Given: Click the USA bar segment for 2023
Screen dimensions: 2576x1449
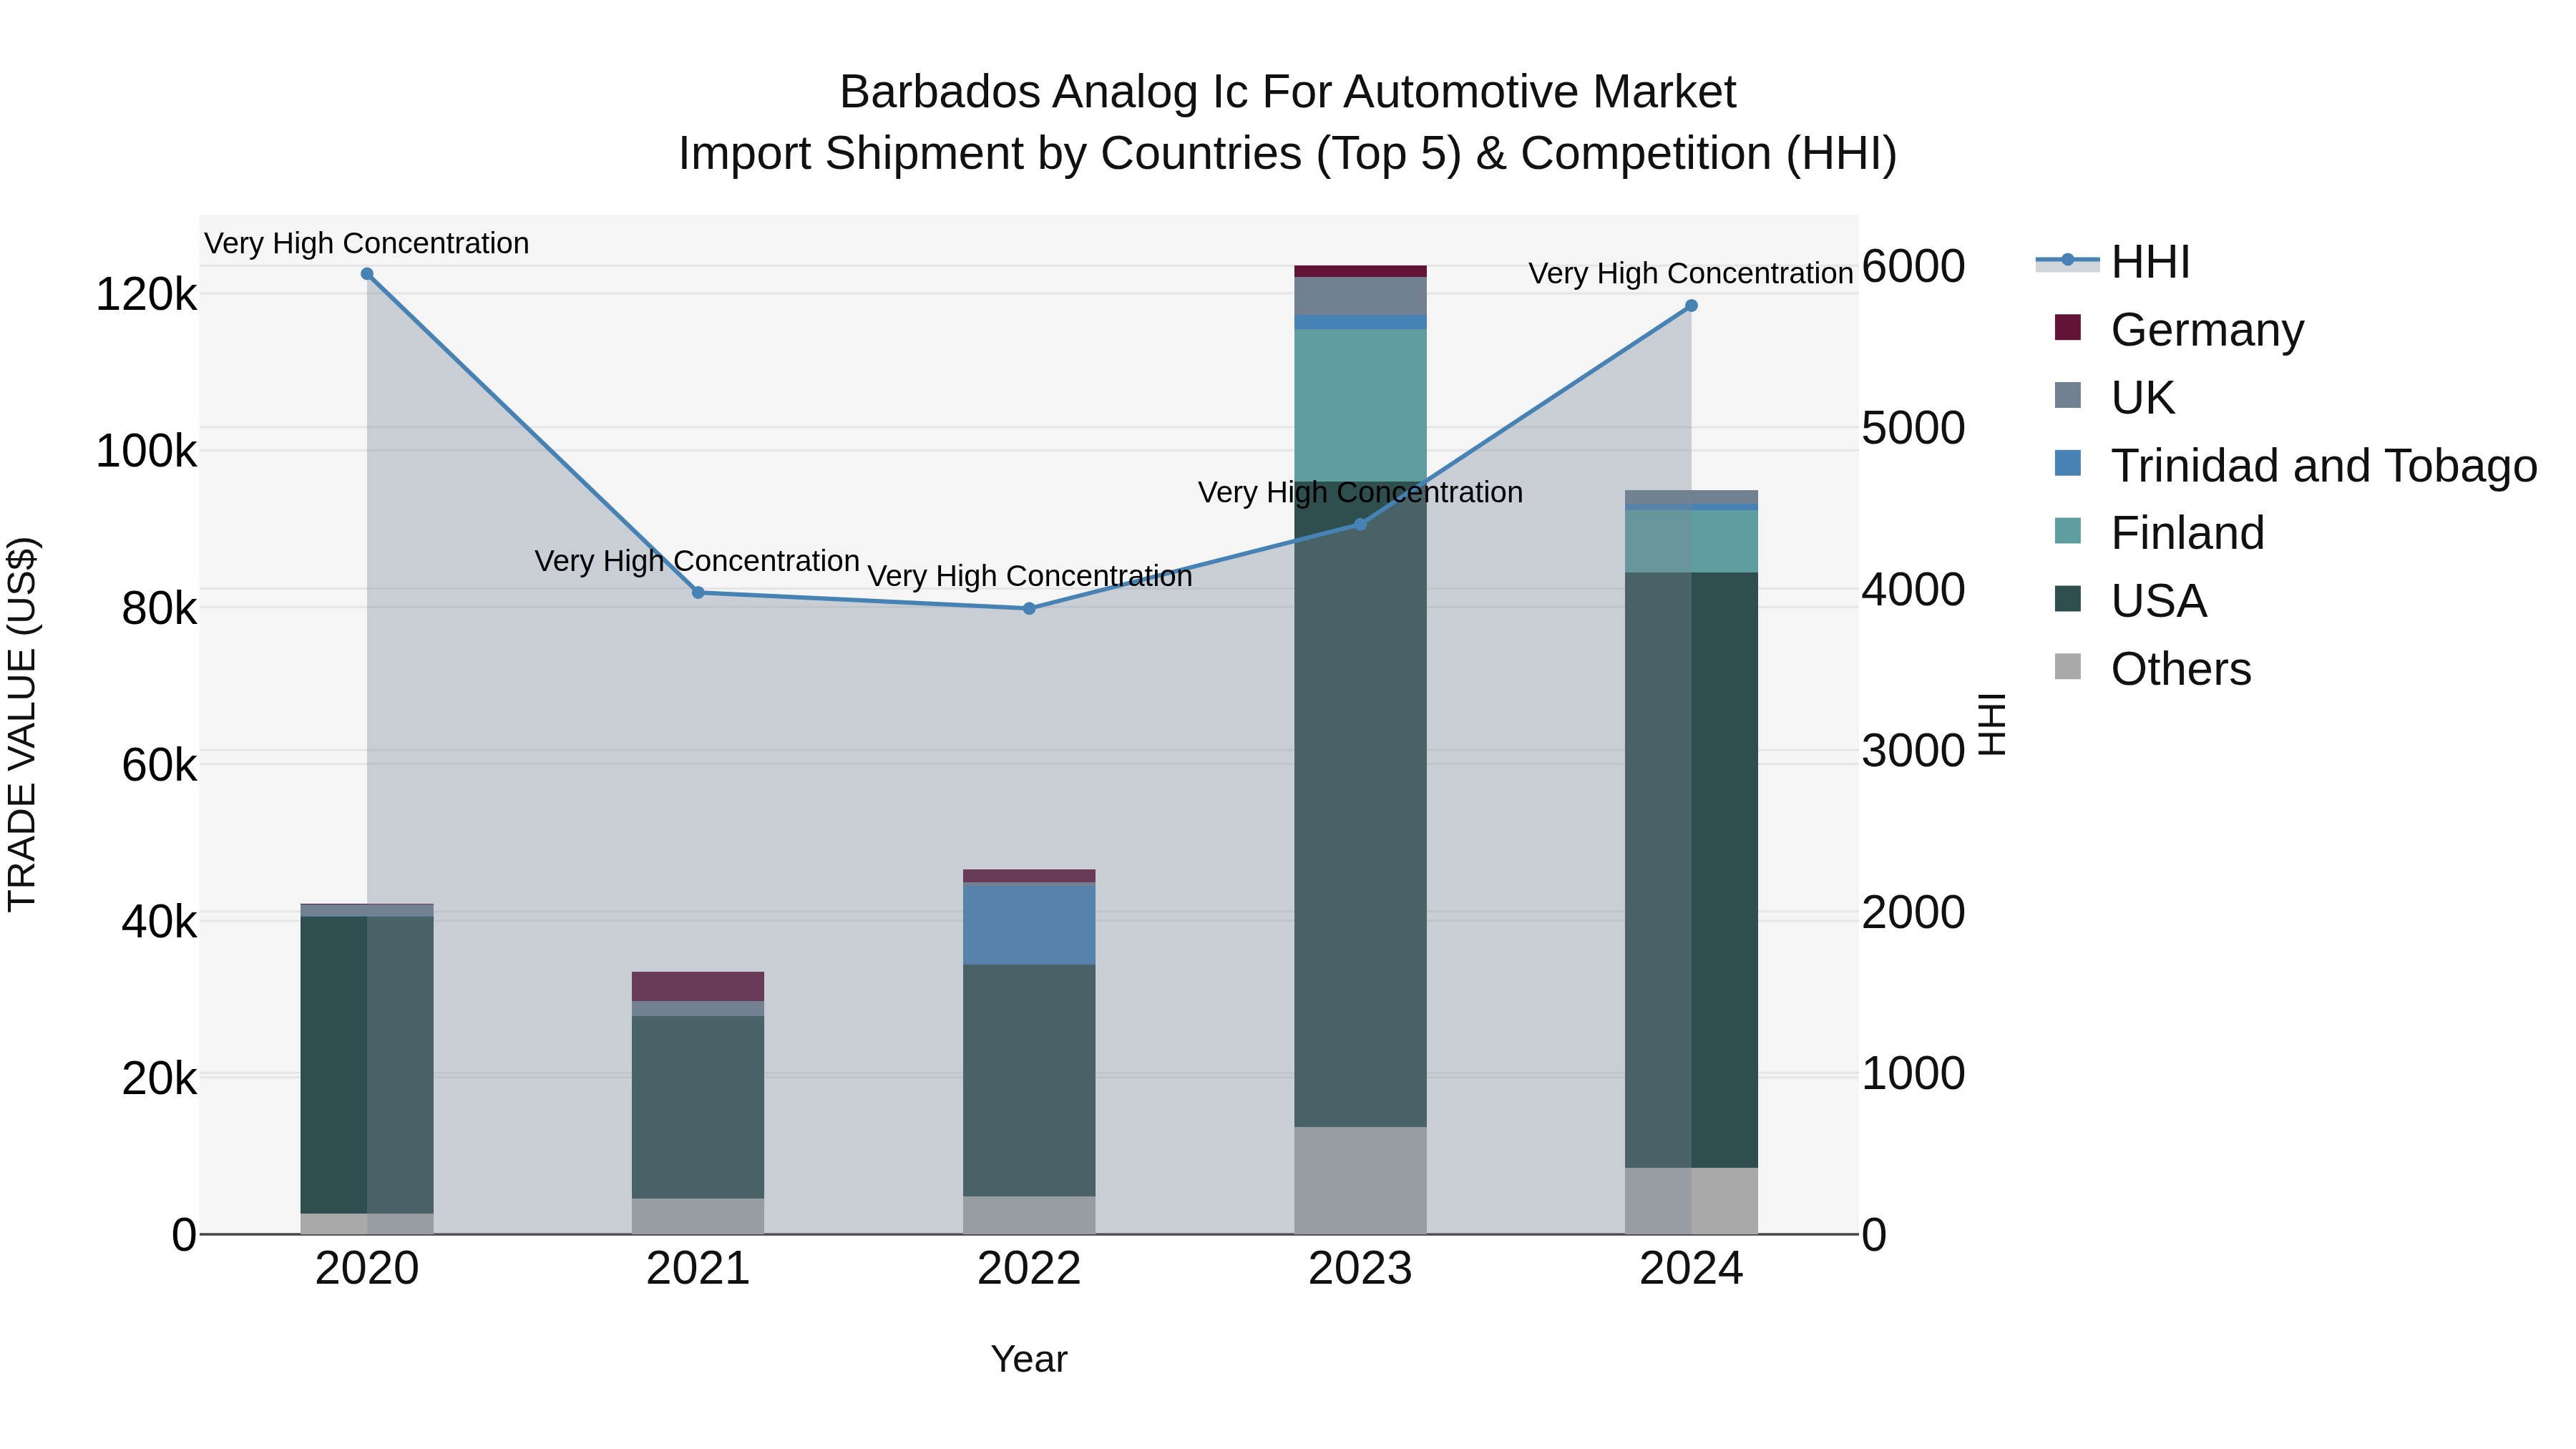Looking at the screenshot, I should pyautogui.click(x=1360, y=804).
